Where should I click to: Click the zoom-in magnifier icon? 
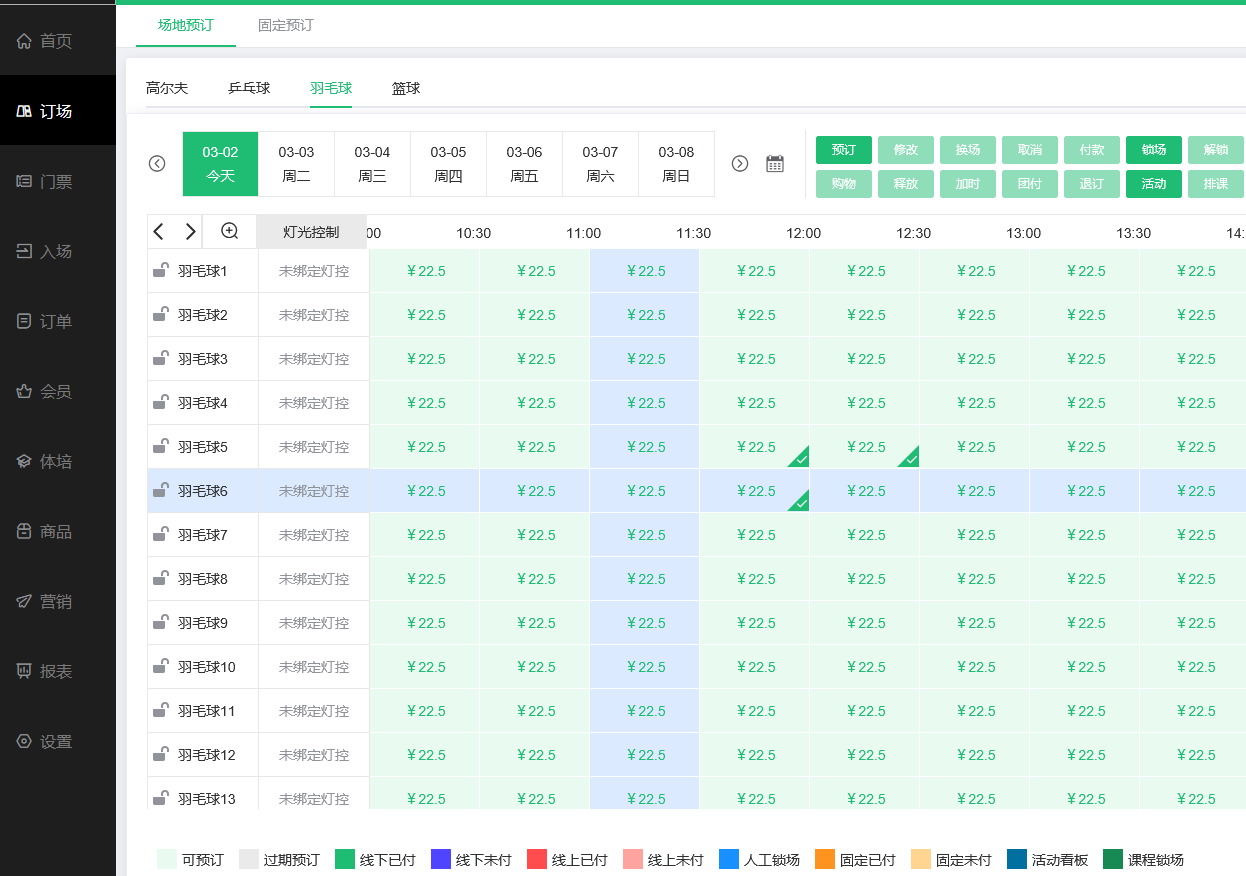229,231
